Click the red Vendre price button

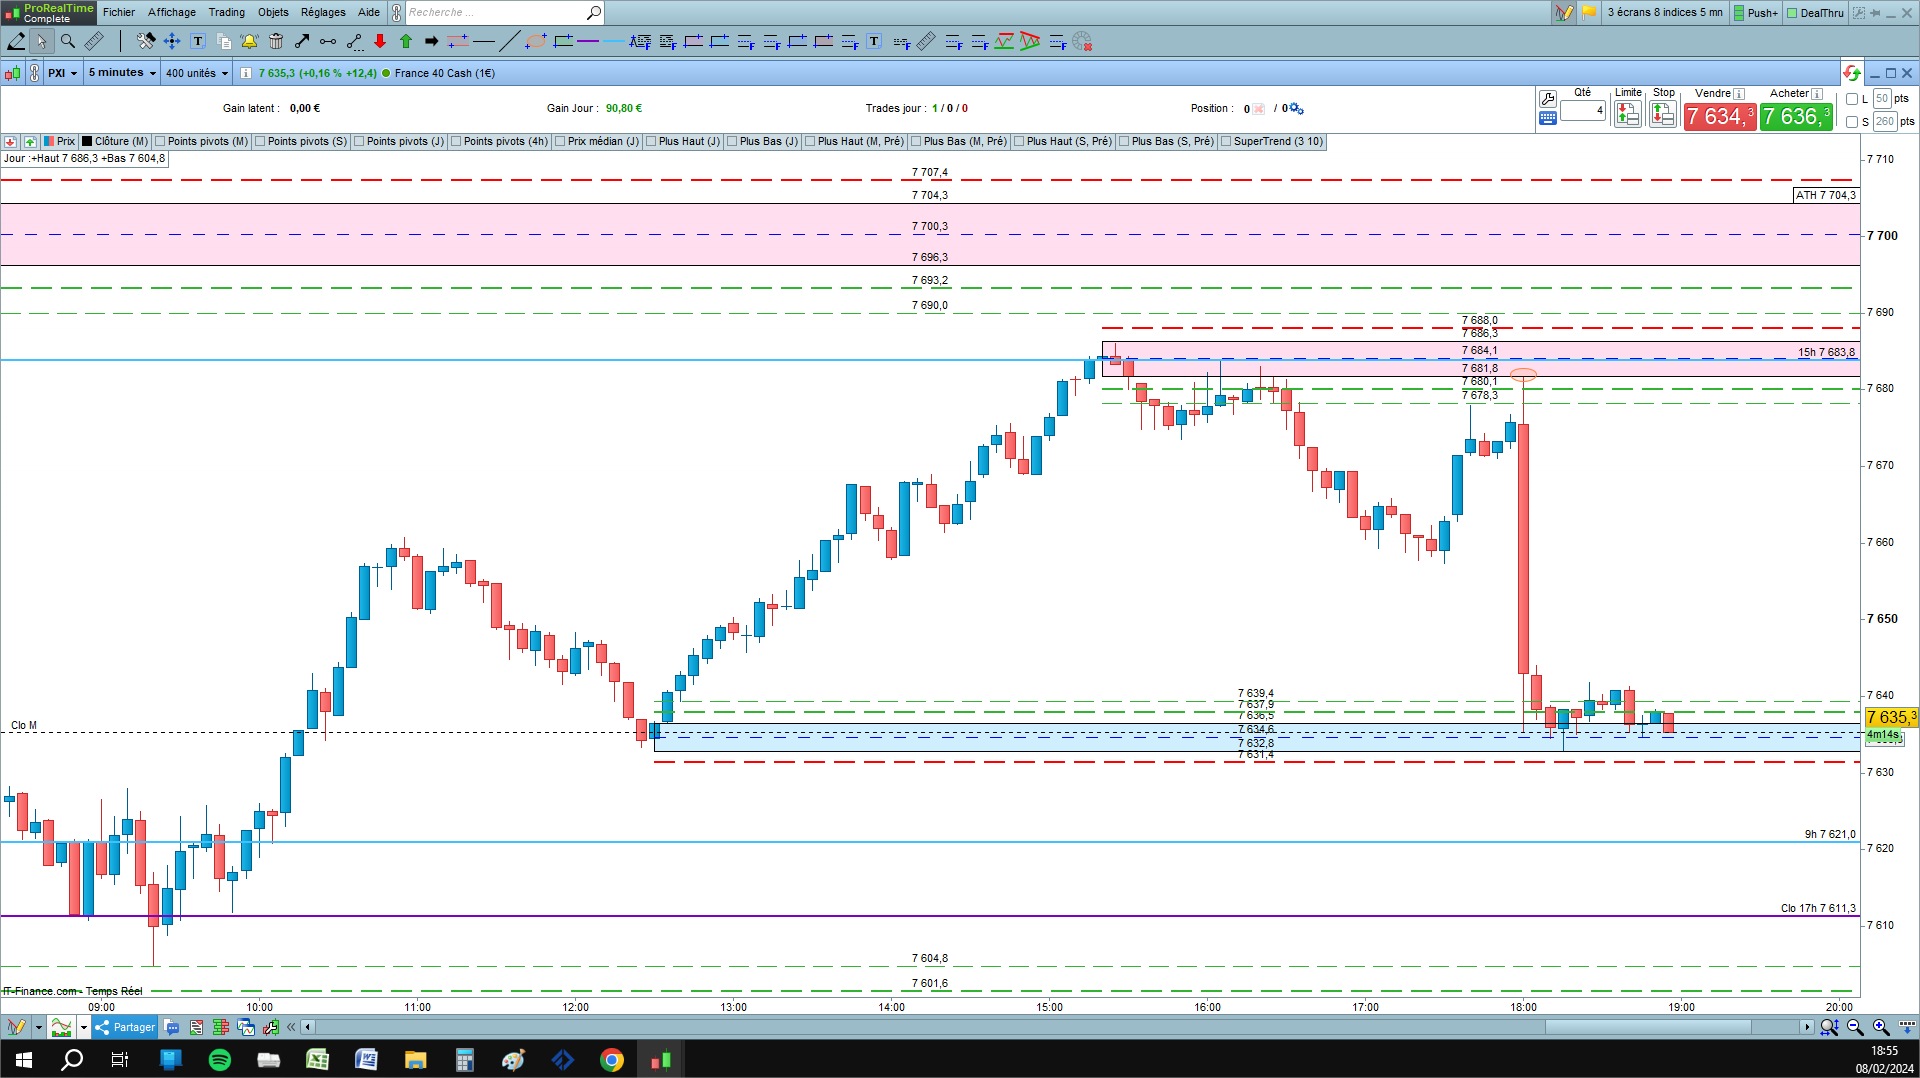pos(1720,117)
